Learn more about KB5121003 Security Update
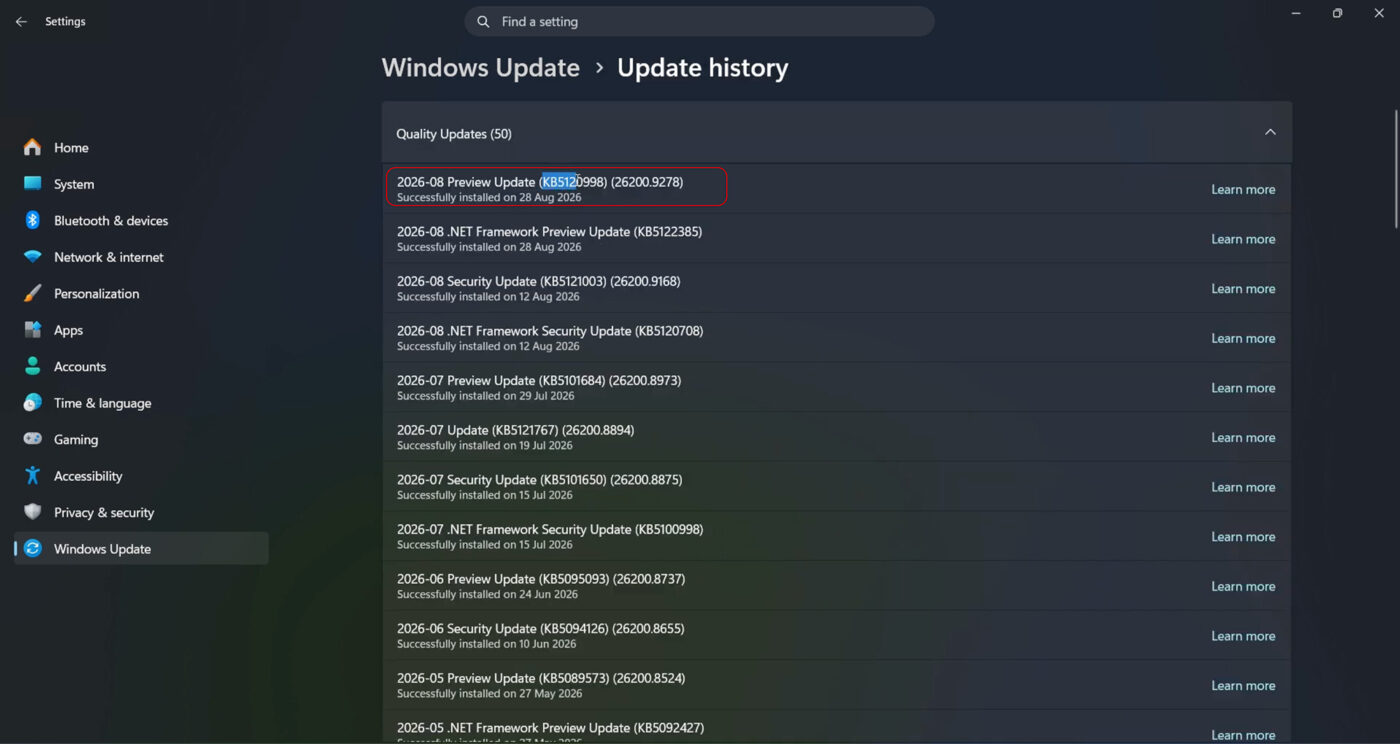 pos(1243,288)
